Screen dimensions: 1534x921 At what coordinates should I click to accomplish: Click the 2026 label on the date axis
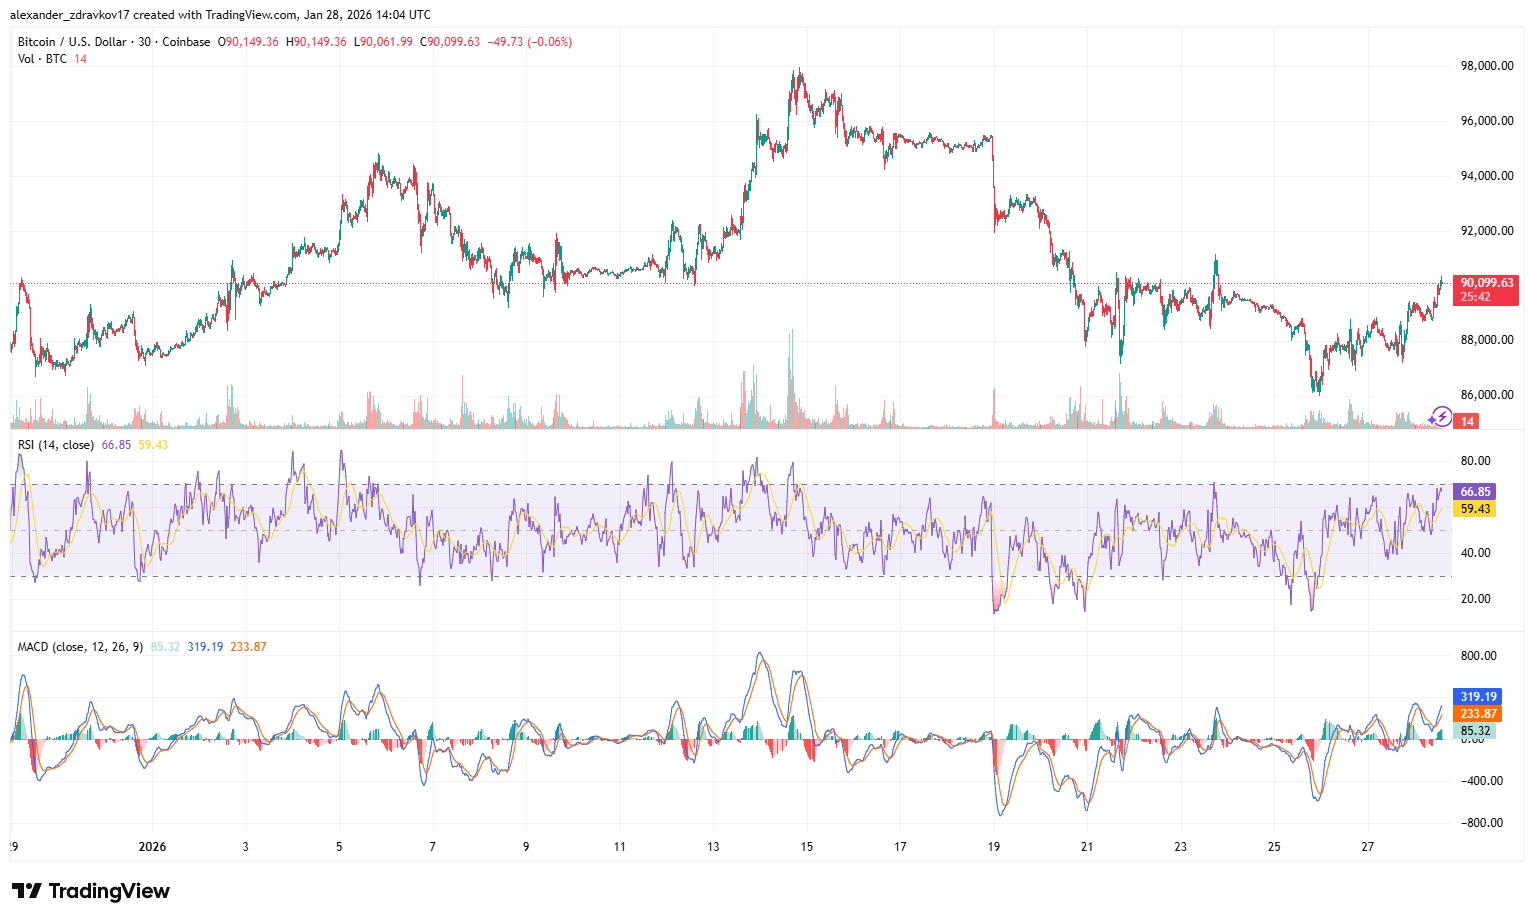[x=152, y=847]
